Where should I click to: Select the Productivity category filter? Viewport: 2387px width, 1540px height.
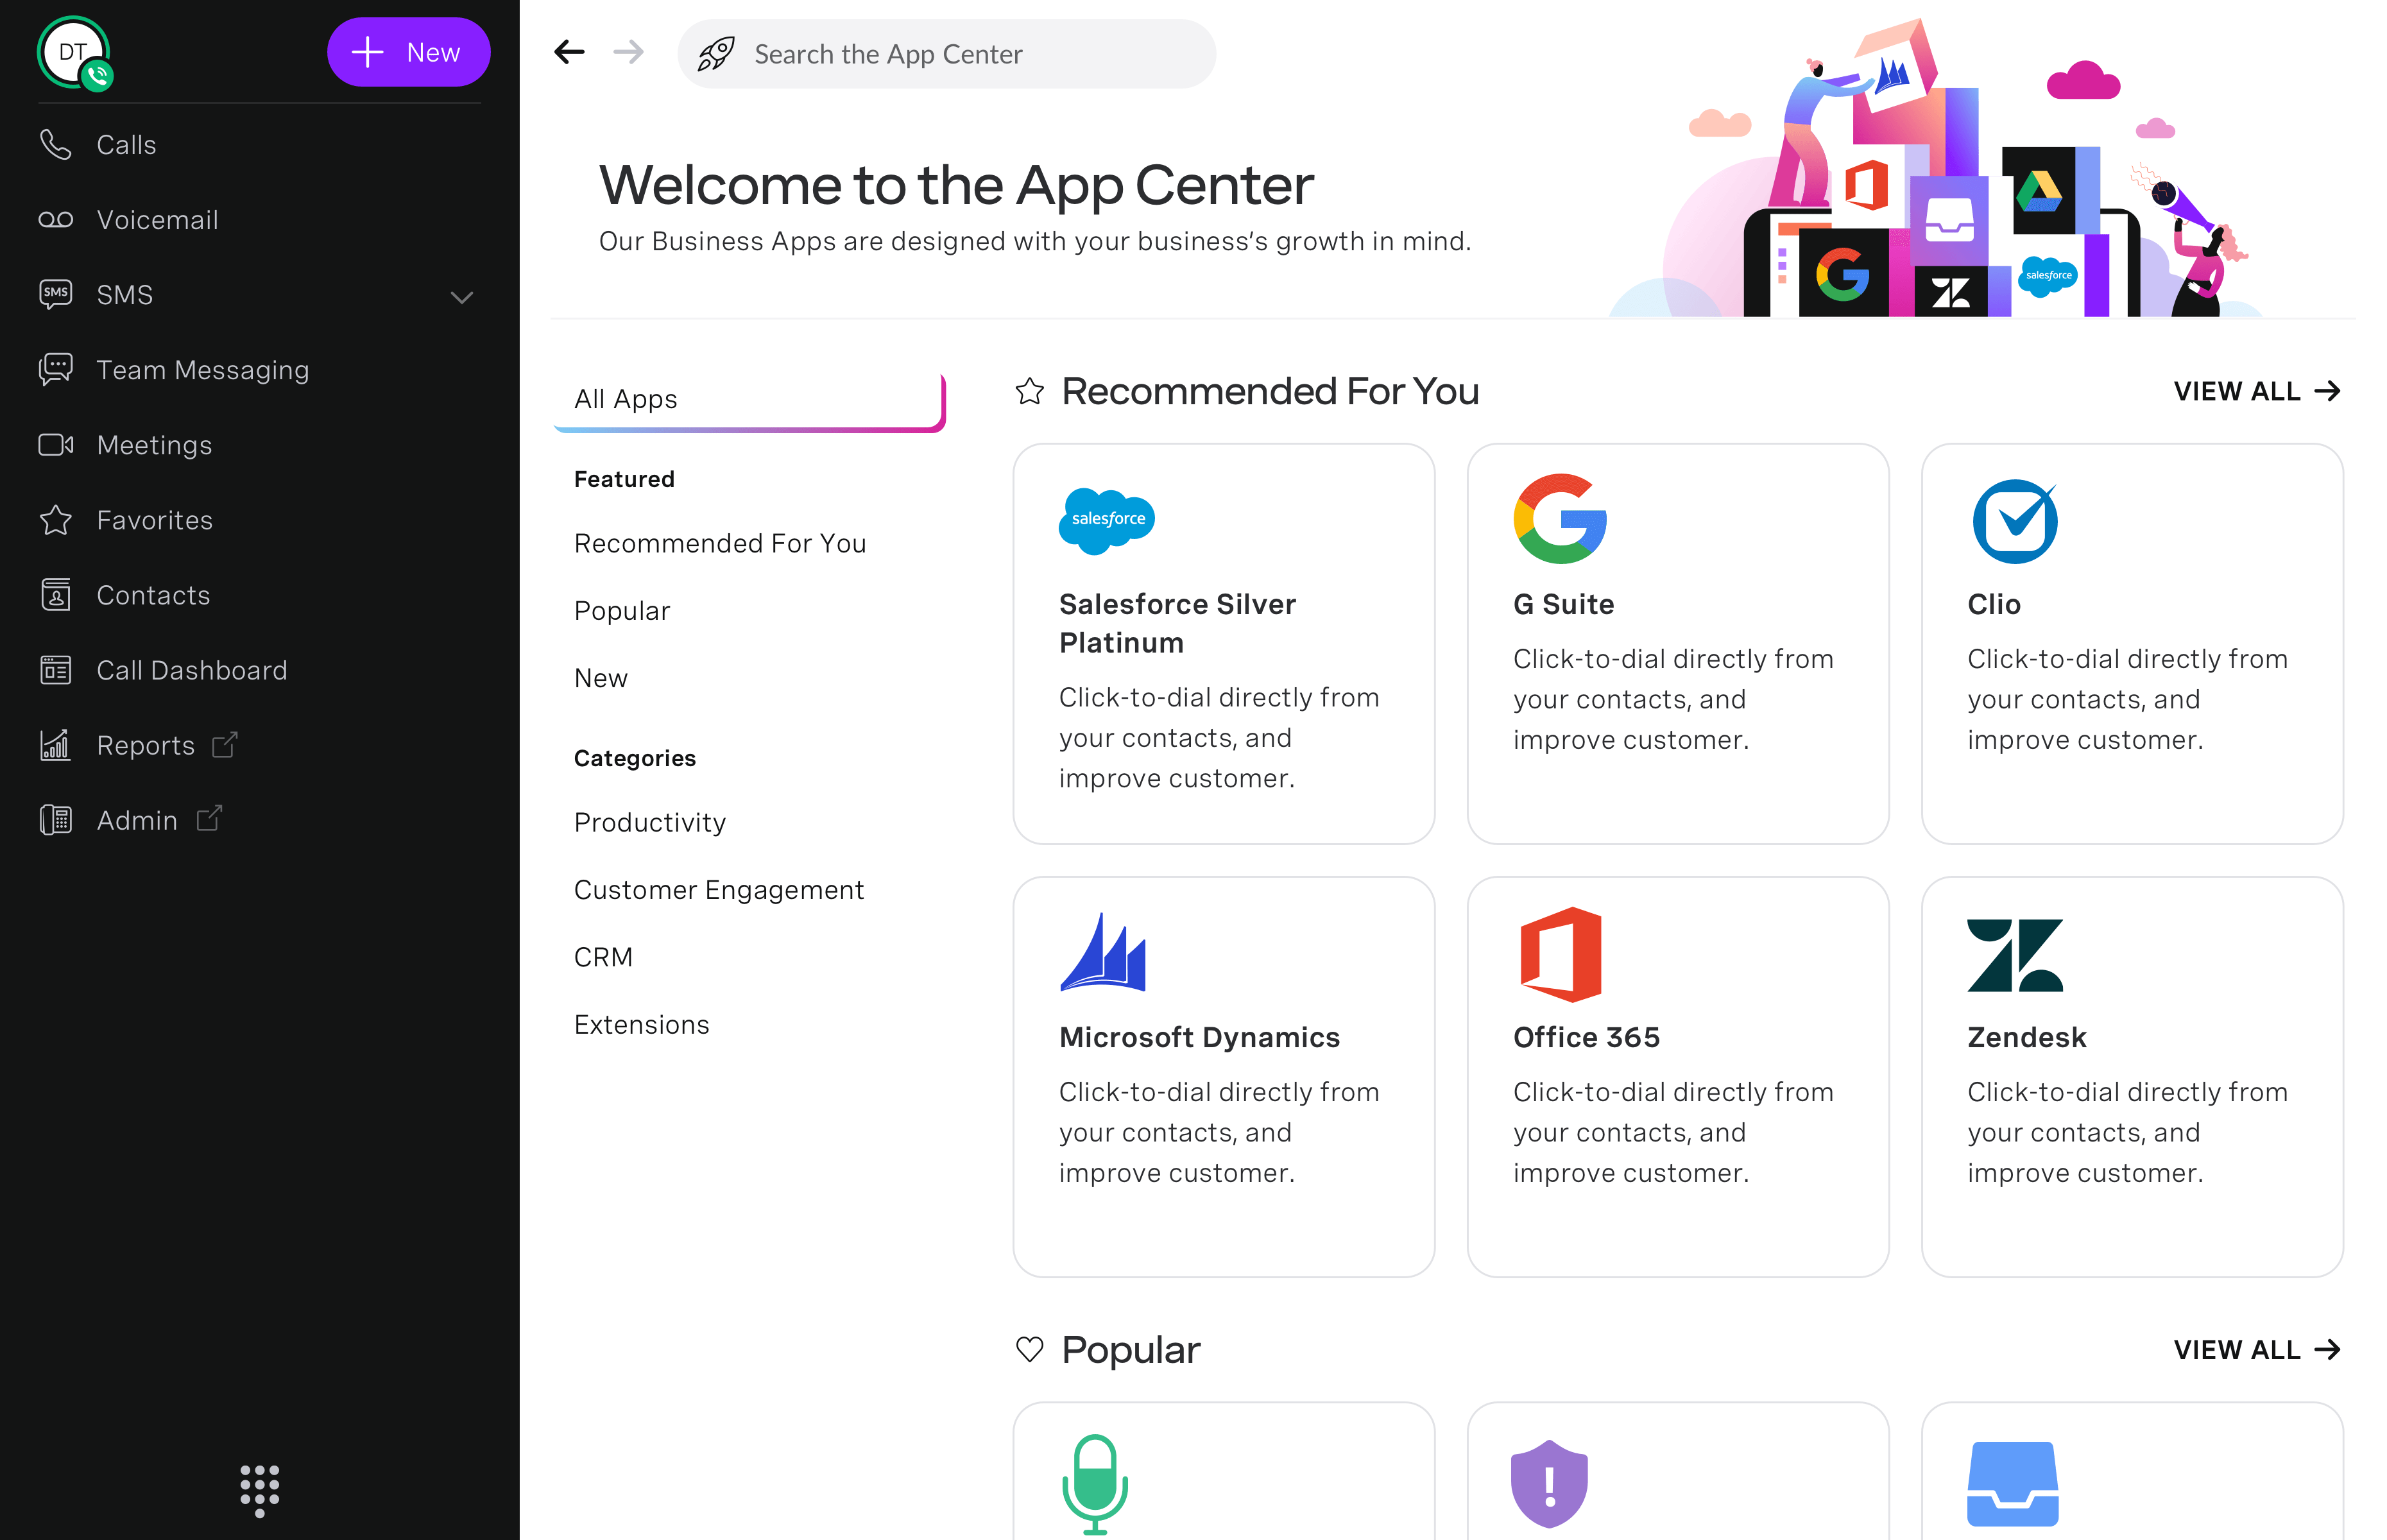coord(651,821)
